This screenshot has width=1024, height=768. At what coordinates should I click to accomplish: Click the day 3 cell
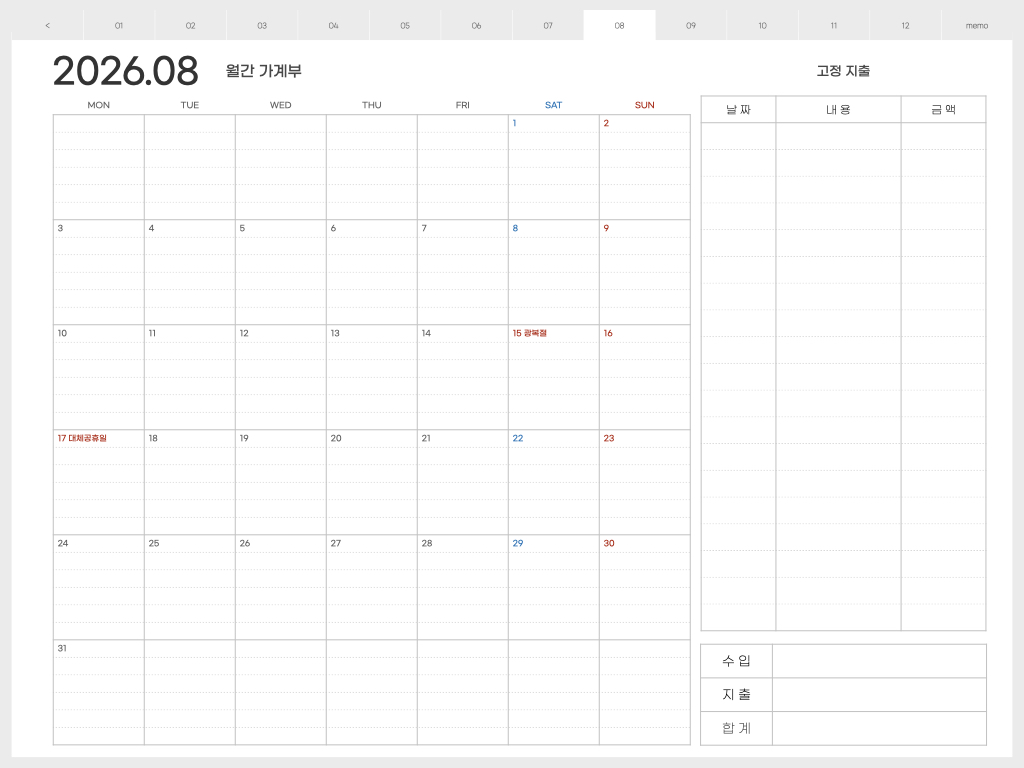tap(99, 272)
